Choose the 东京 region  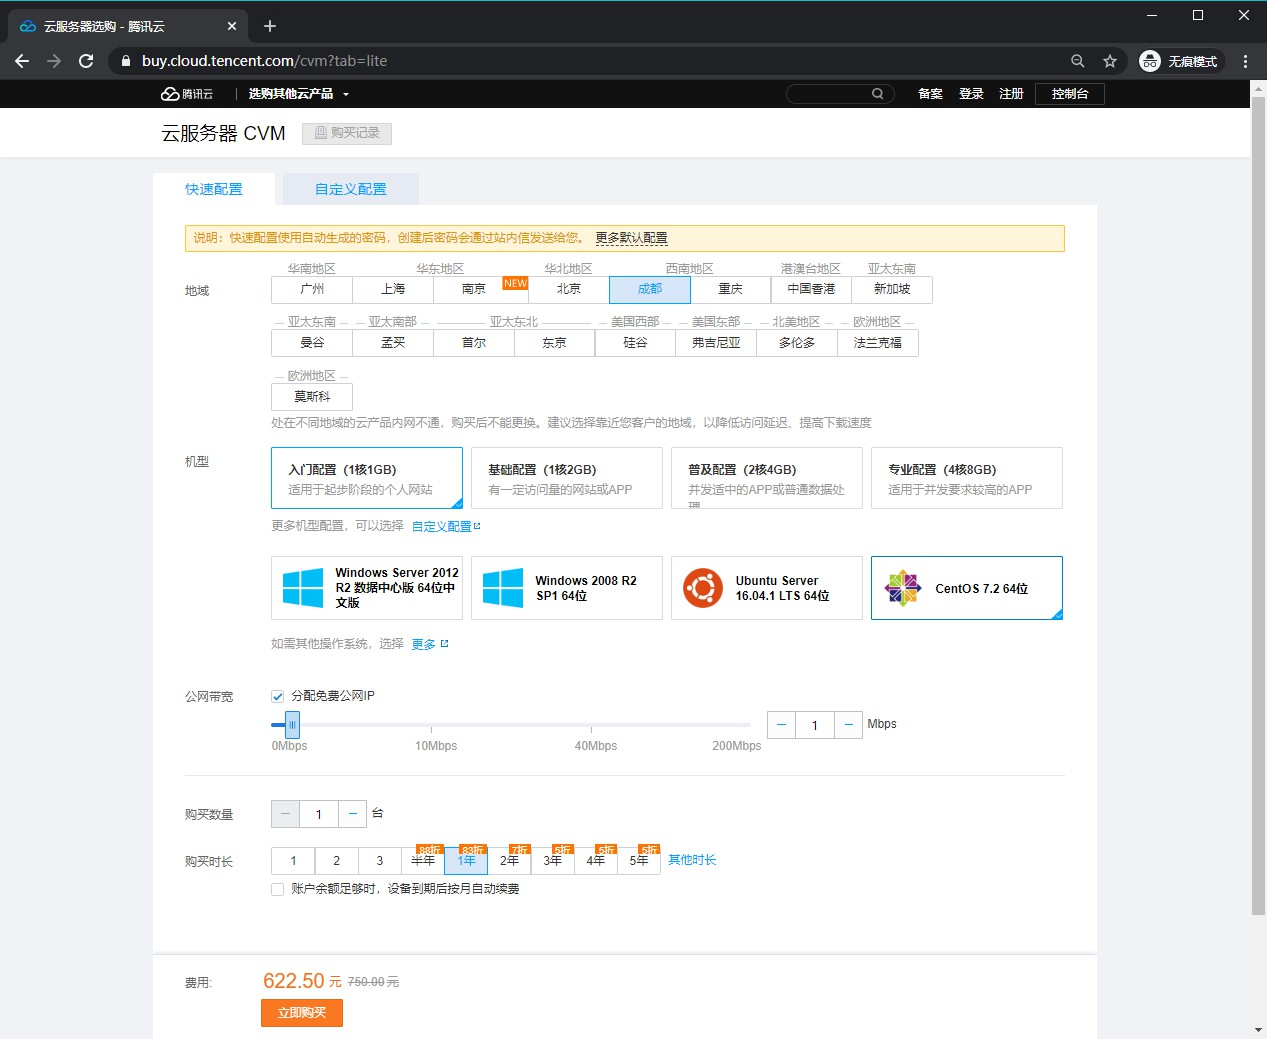click(x=555, y=342)
